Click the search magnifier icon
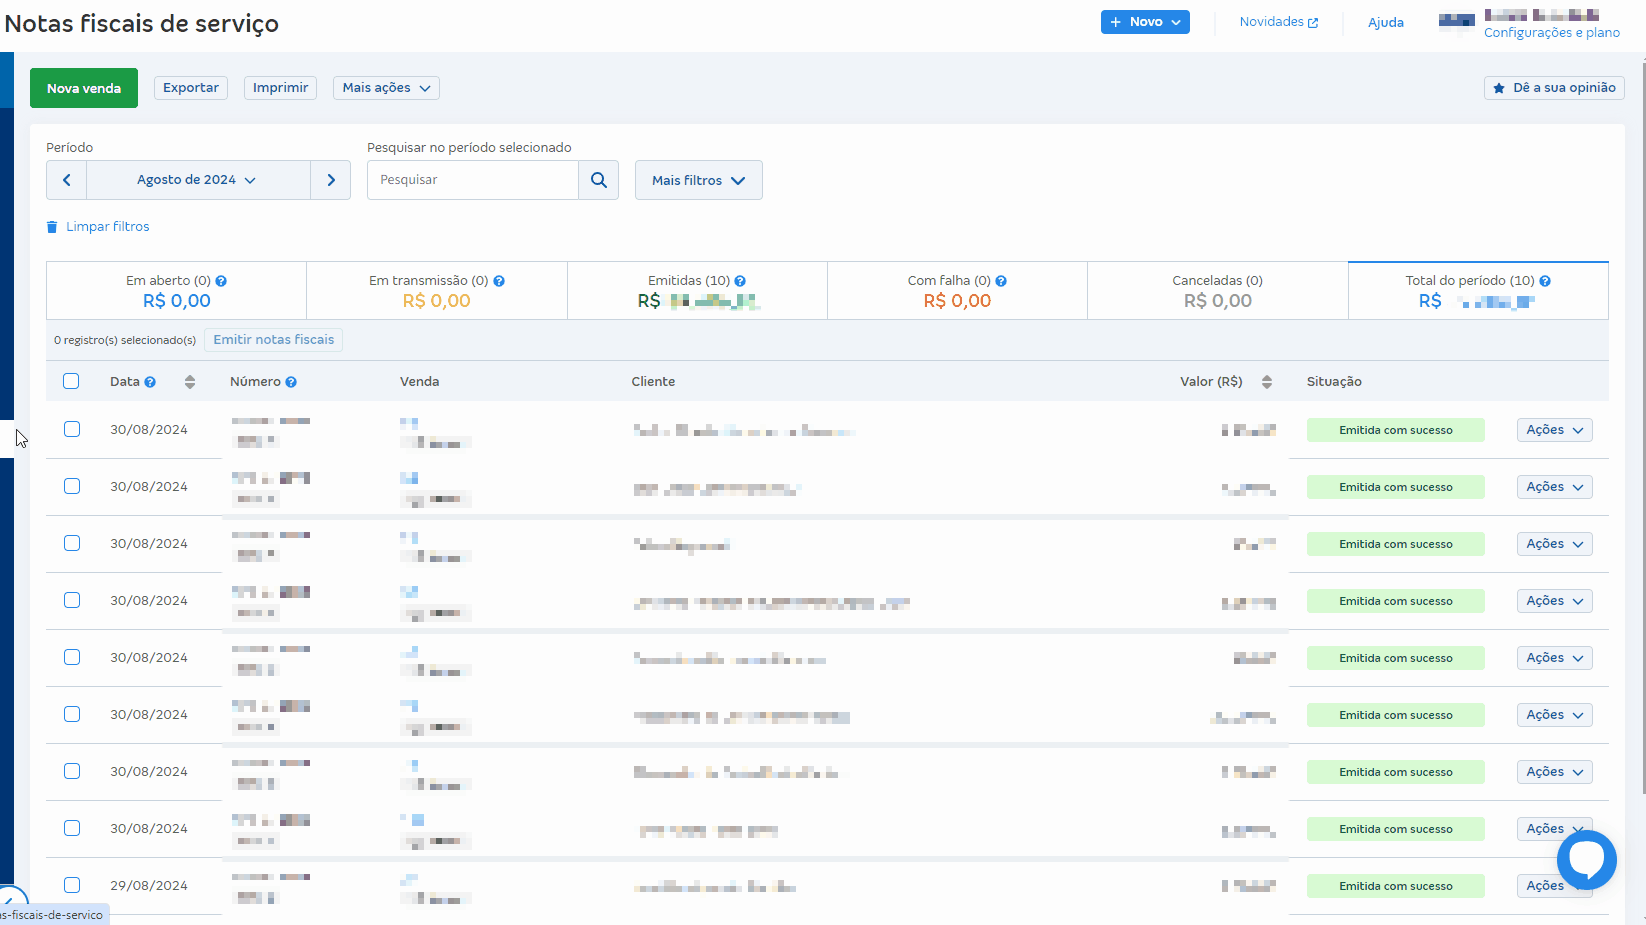 tap(598, 180)
